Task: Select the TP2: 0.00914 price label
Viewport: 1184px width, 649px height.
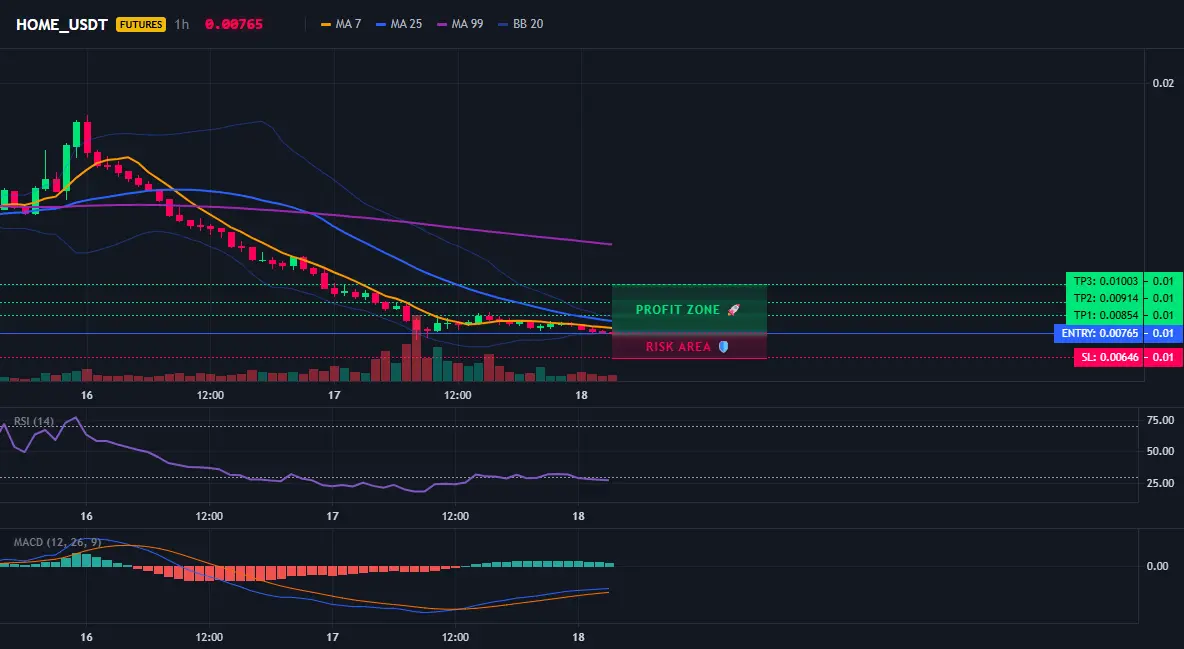Action: tap(1105, 298)
